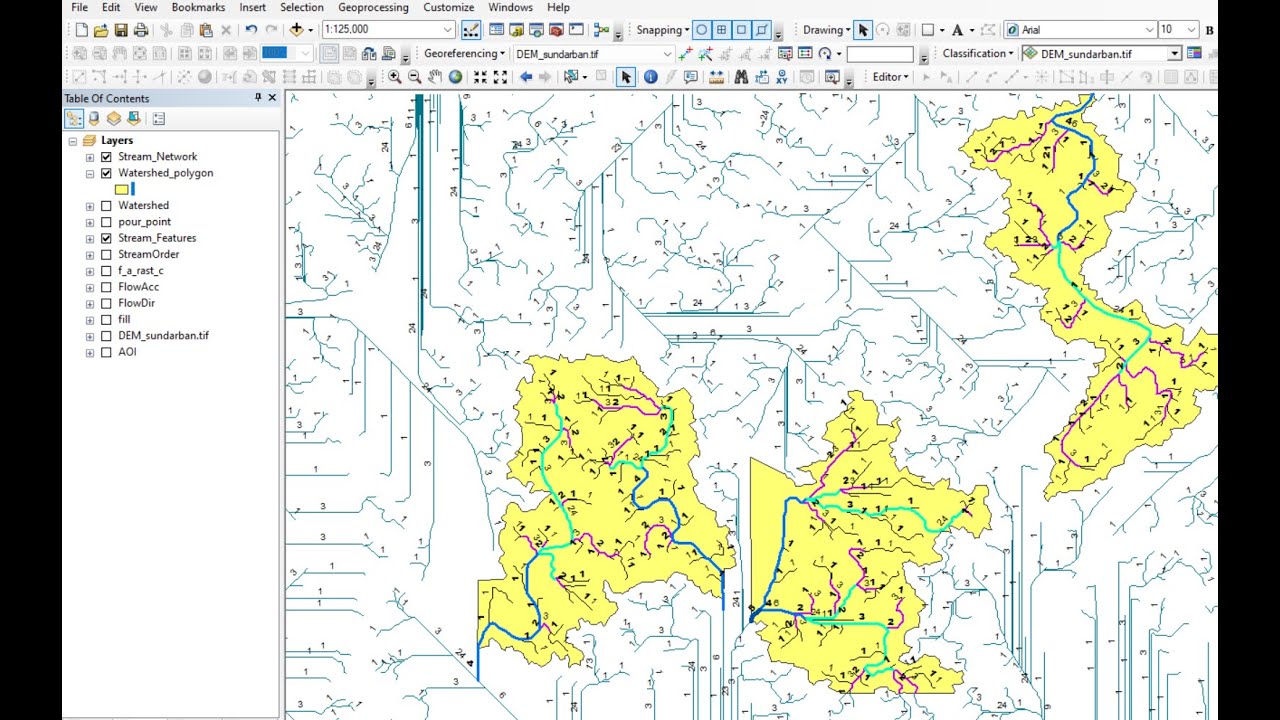Viewport: 1280px width, 720px height.
Task: Collapse the Watershed_polygon layer node
Action: pyautogui.click(x=90, y=173)
